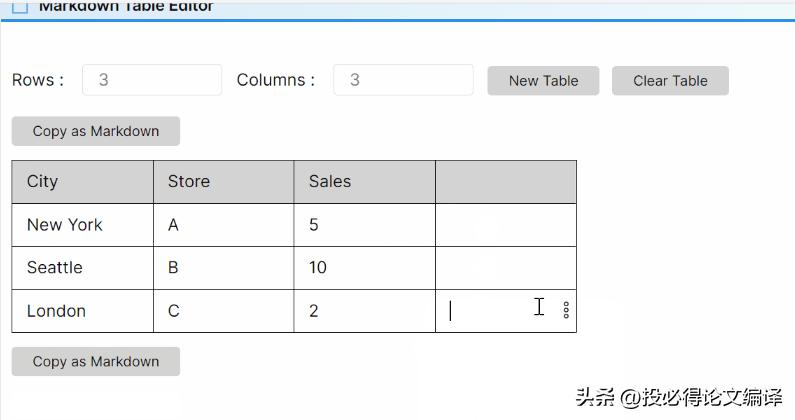Click the Columns number input field
795x420 pixels.
point(403,80)
